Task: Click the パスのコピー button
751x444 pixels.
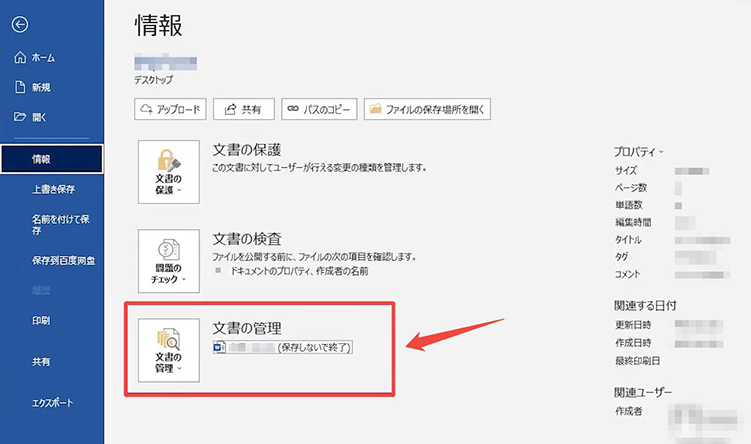Action: click(319, 109)
